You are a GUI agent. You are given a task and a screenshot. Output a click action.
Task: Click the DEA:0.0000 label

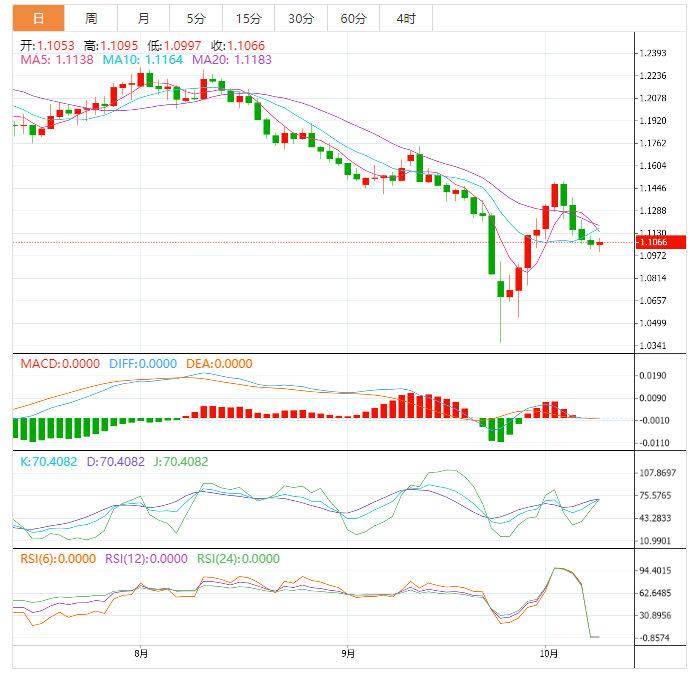tap(219, 364)
